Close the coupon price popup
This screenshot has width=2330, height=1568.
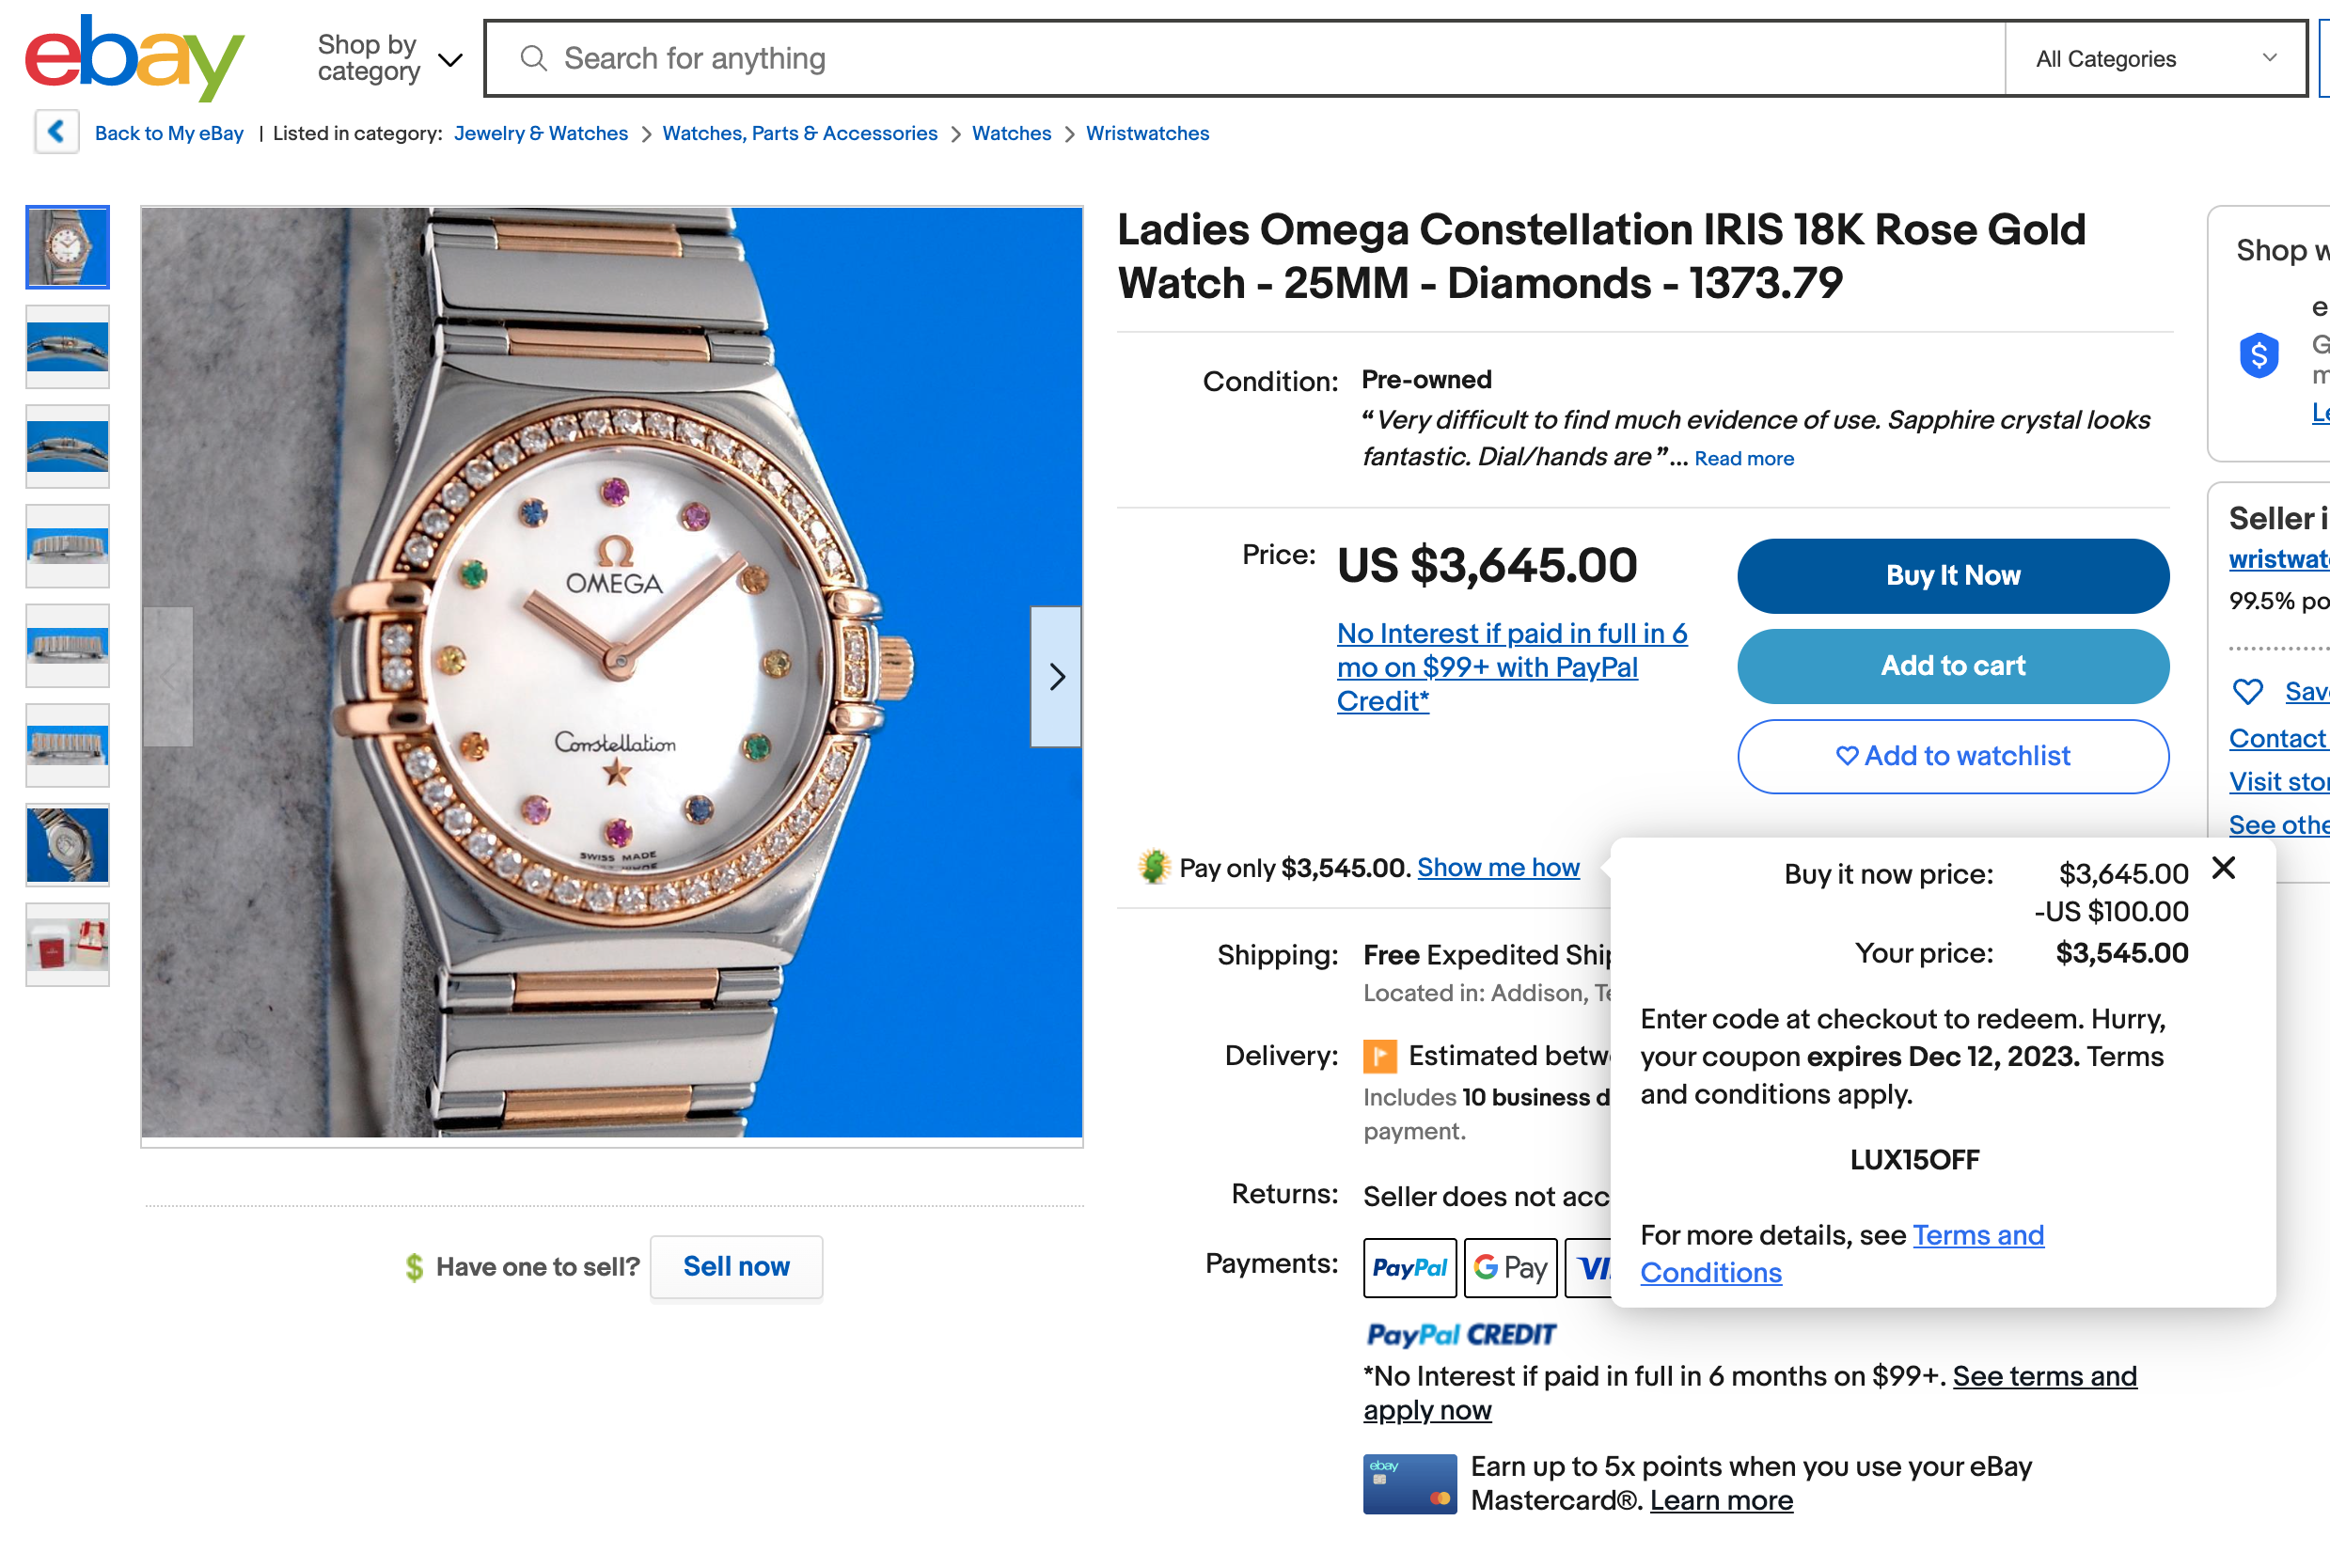pyautogui.click(x=2223, y=868)
